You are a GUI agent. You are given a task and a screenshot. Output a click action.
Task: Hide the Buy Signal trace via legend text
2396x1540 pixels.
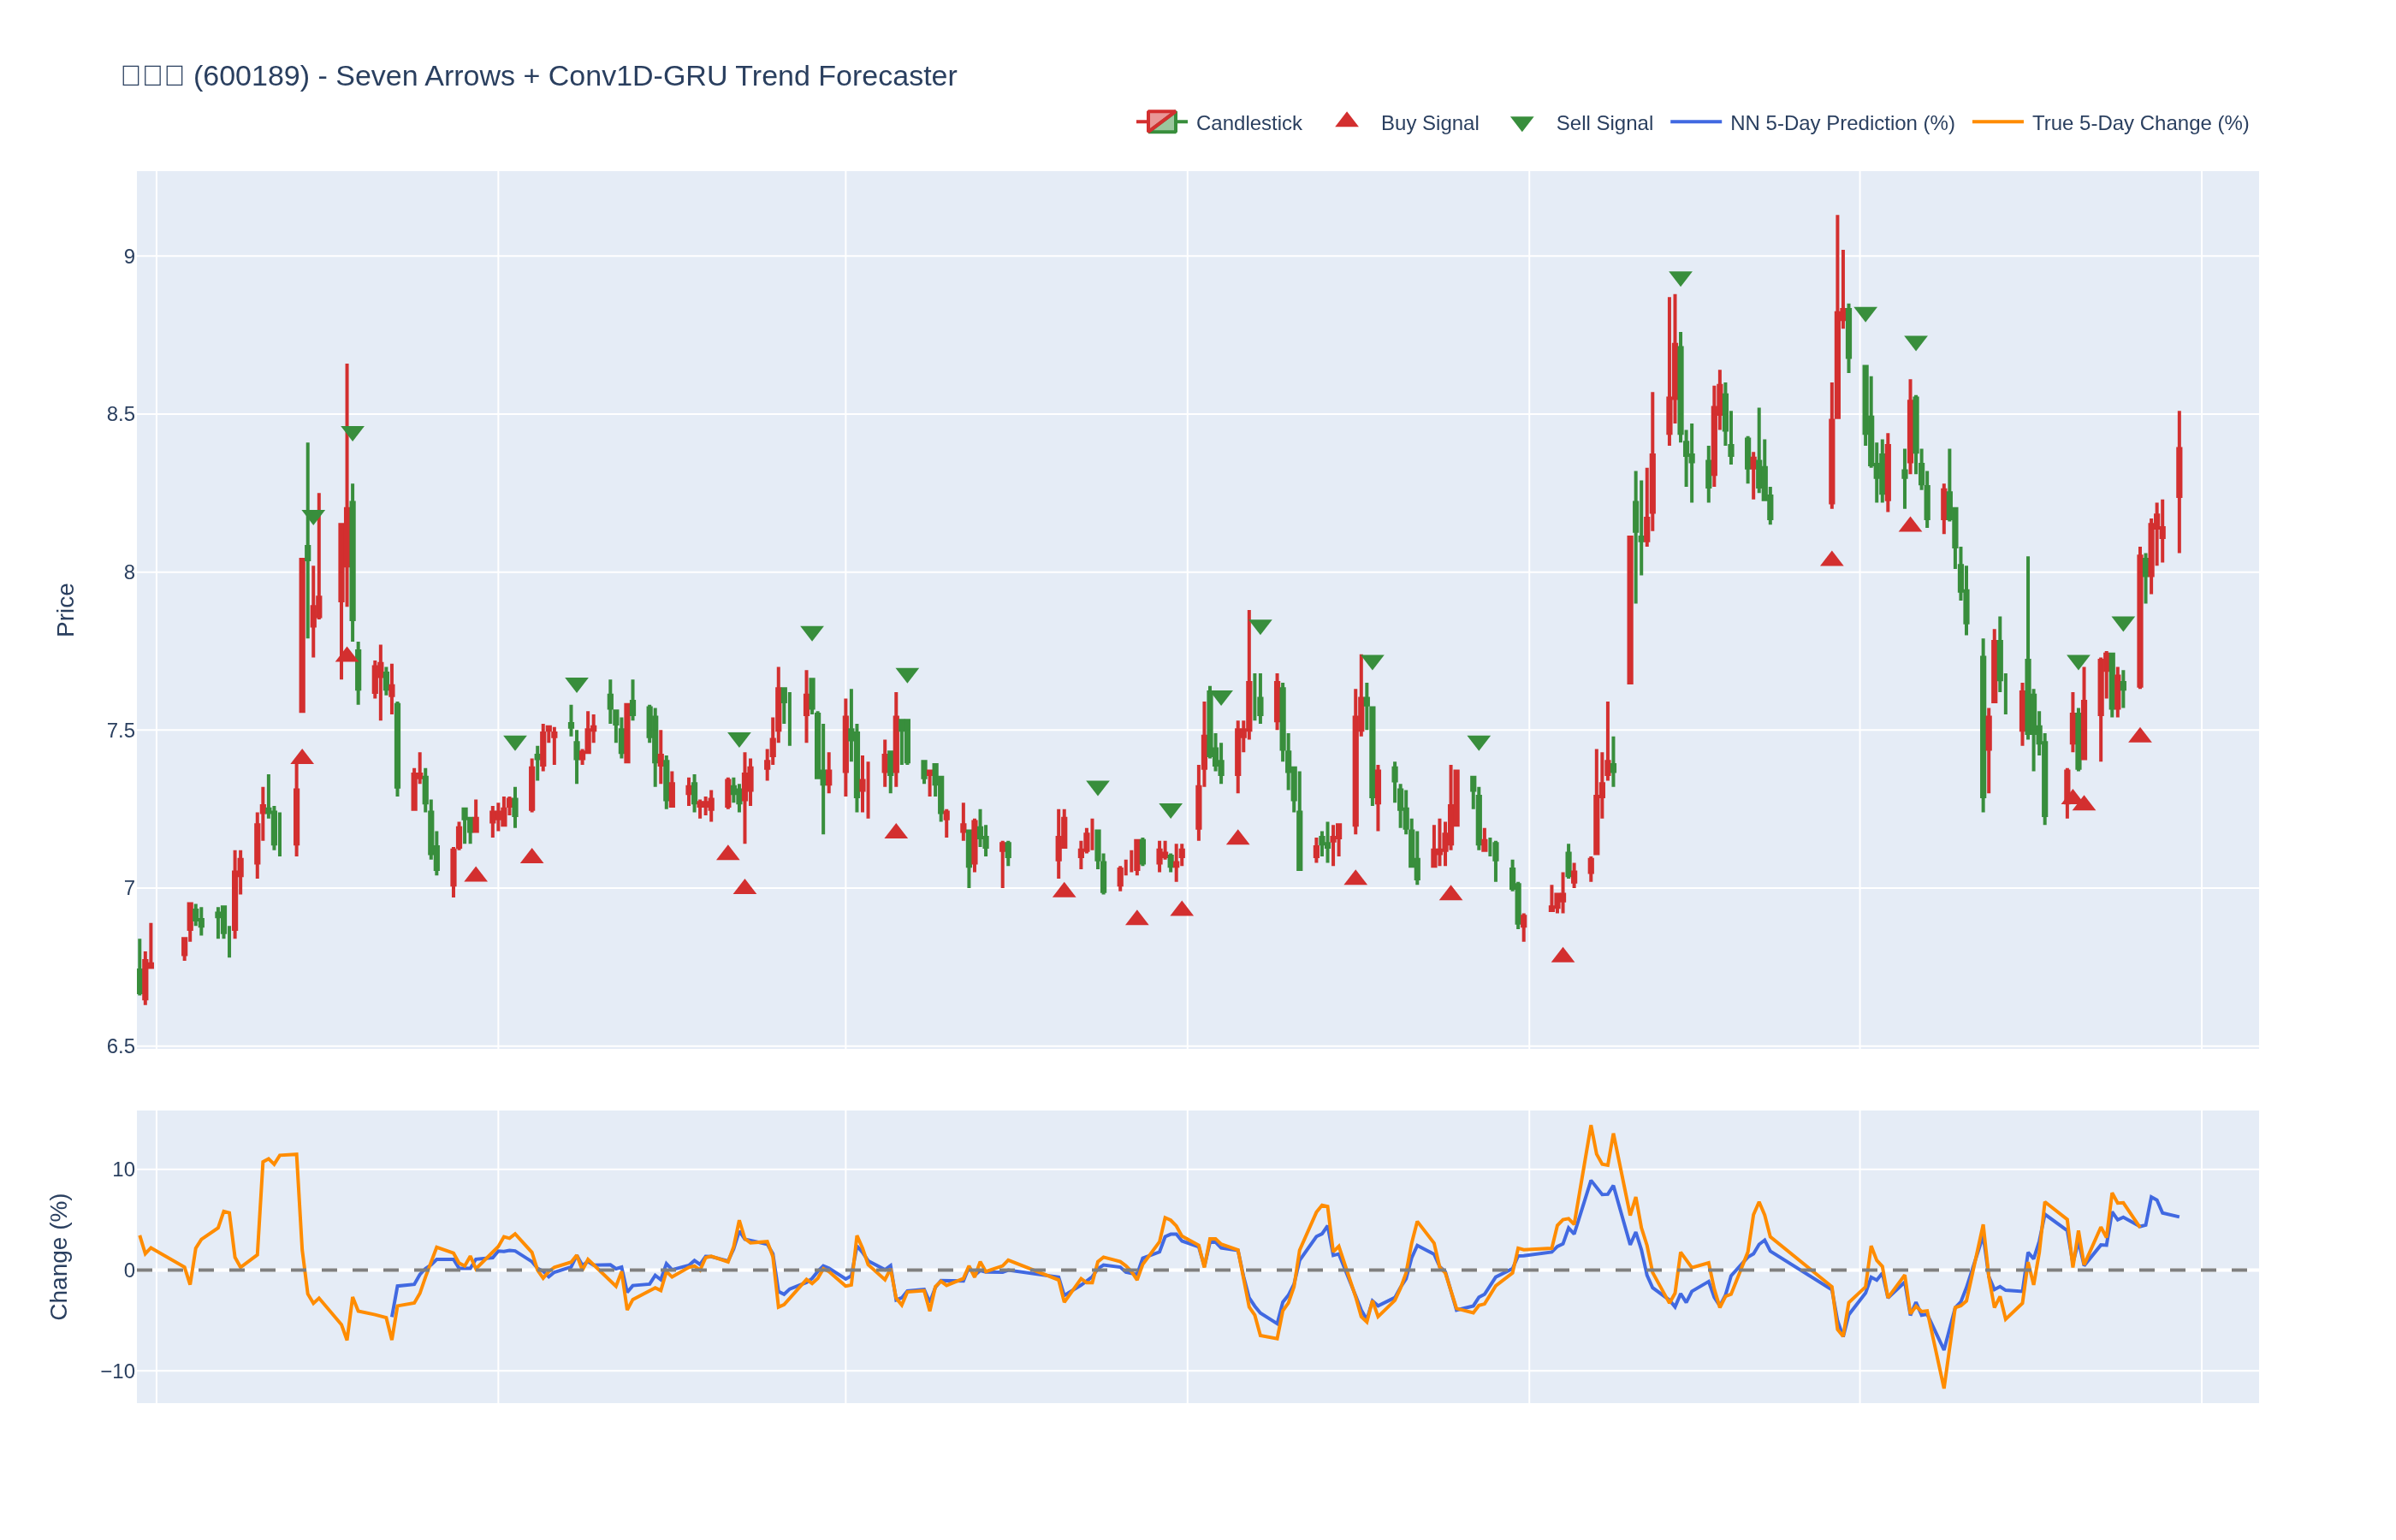click(1429, 123)
